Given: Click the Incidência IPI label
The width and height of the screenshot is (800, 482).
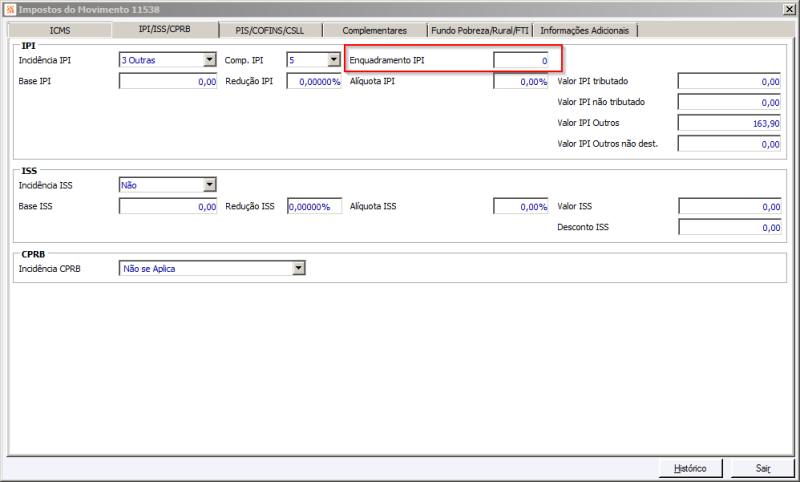Looking at the screenshot, I should [45, 60].
